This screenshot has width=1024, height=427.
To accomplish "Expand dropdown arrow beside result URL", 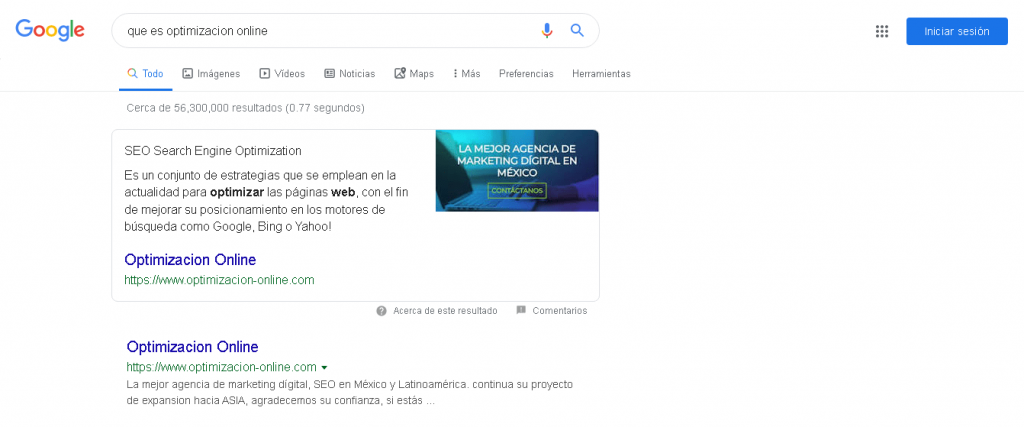I will (x=324, y=368).
